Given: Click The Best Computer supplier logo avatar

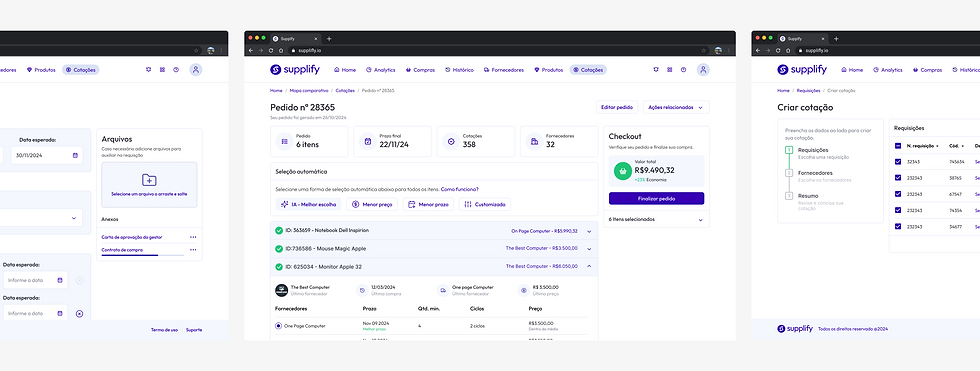Looking at the screenshot, I should 281,290.
